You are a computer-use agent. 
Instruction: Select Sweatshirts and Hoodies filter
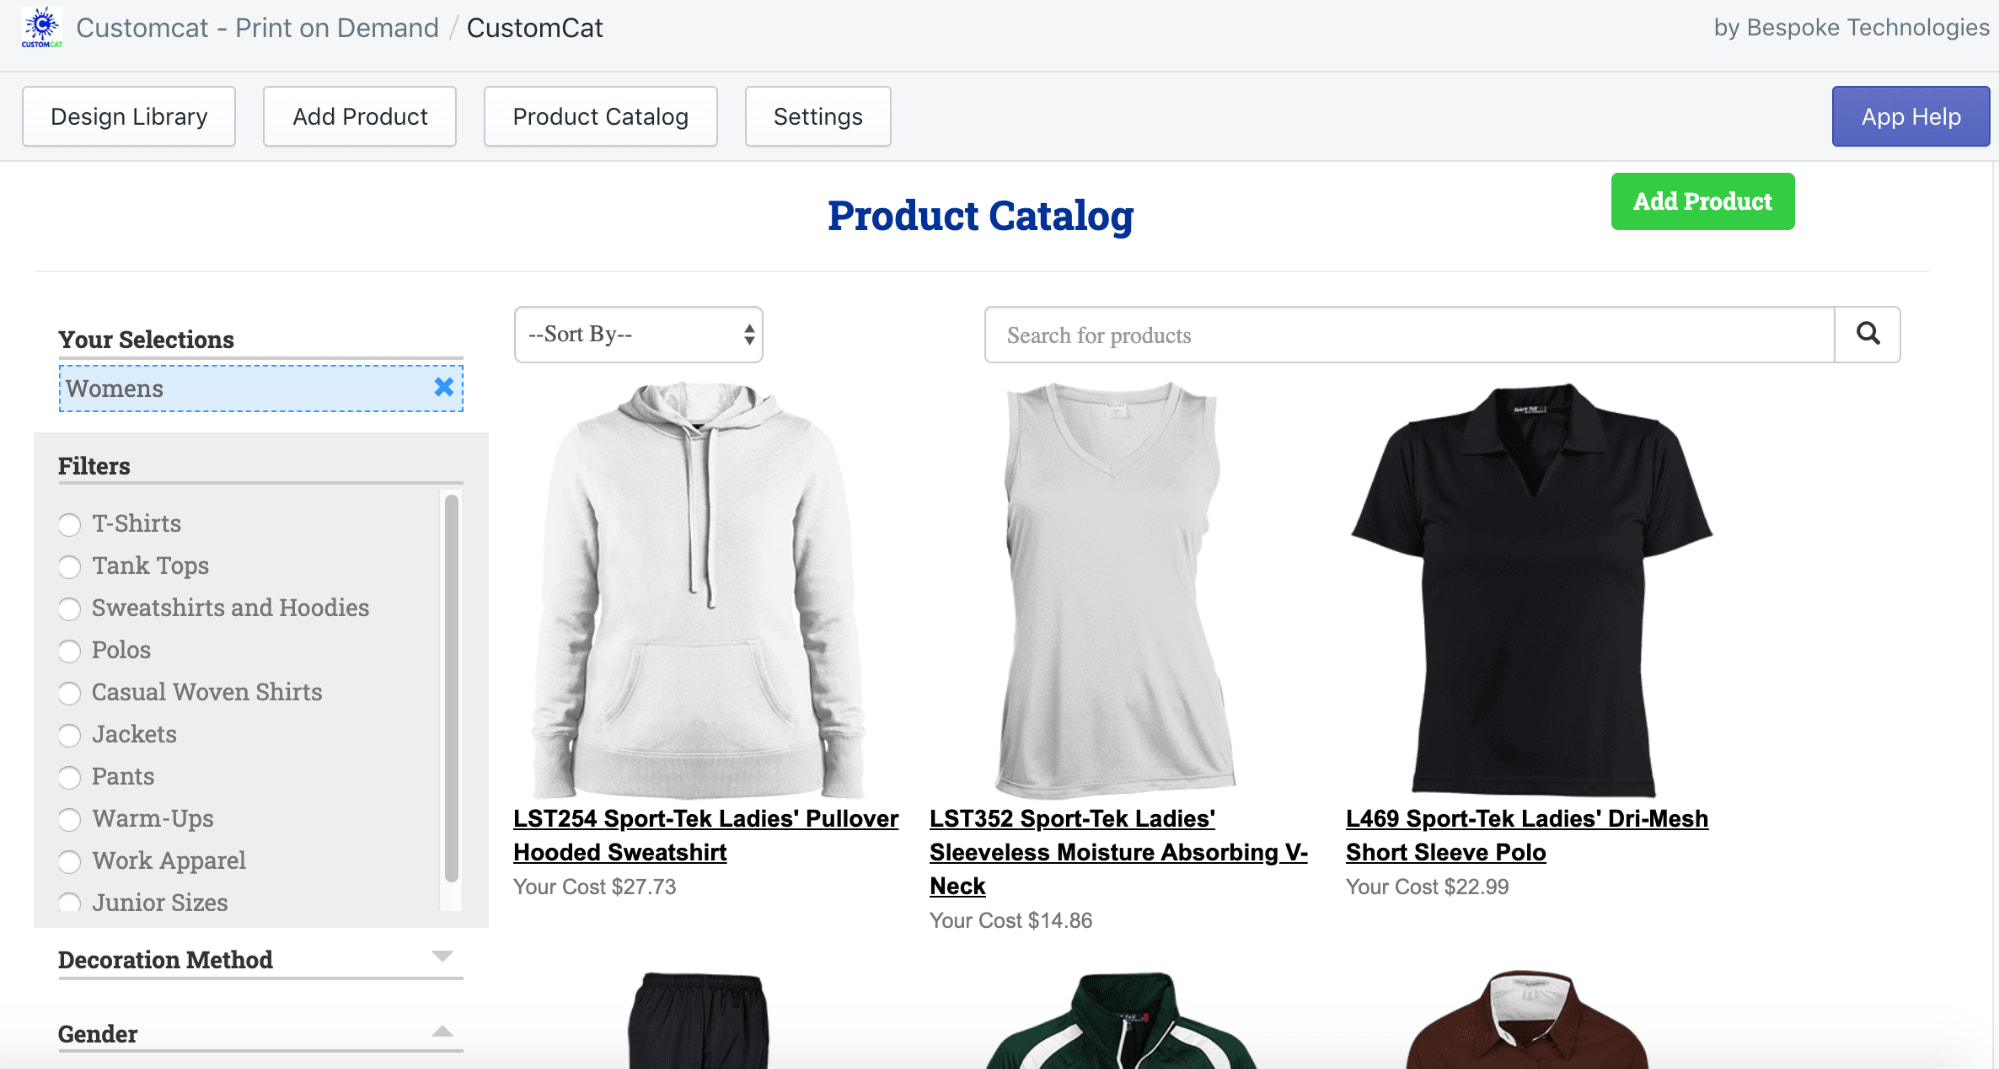(69, 608)
